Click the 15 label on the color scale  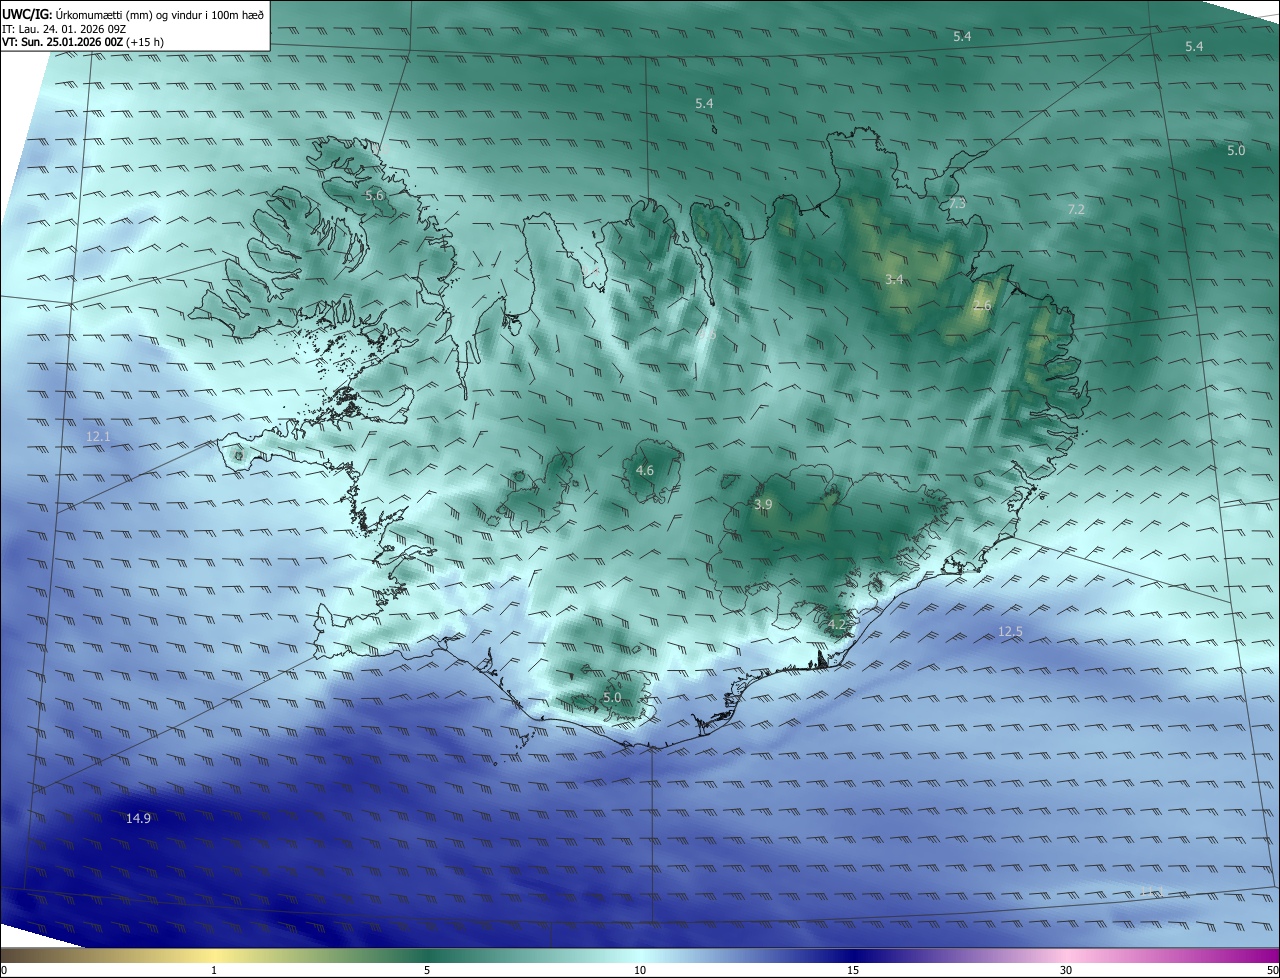[853, 971]
